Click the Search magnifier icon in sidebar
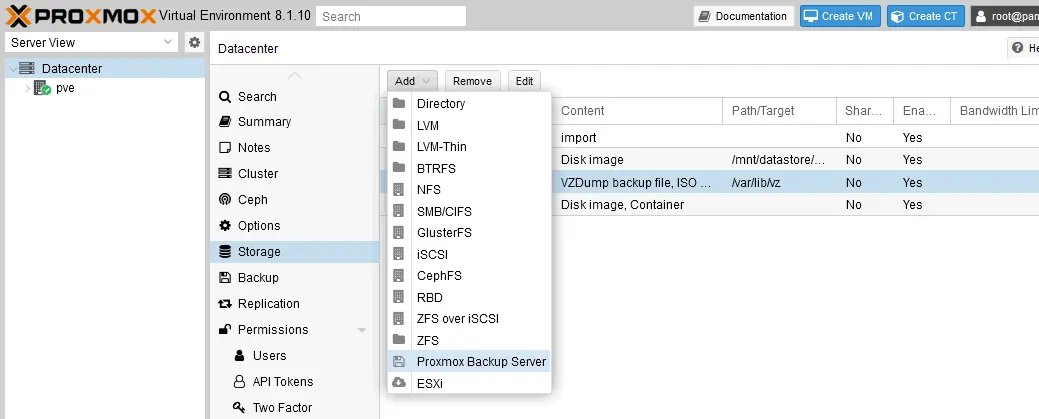 pos(225,97)
